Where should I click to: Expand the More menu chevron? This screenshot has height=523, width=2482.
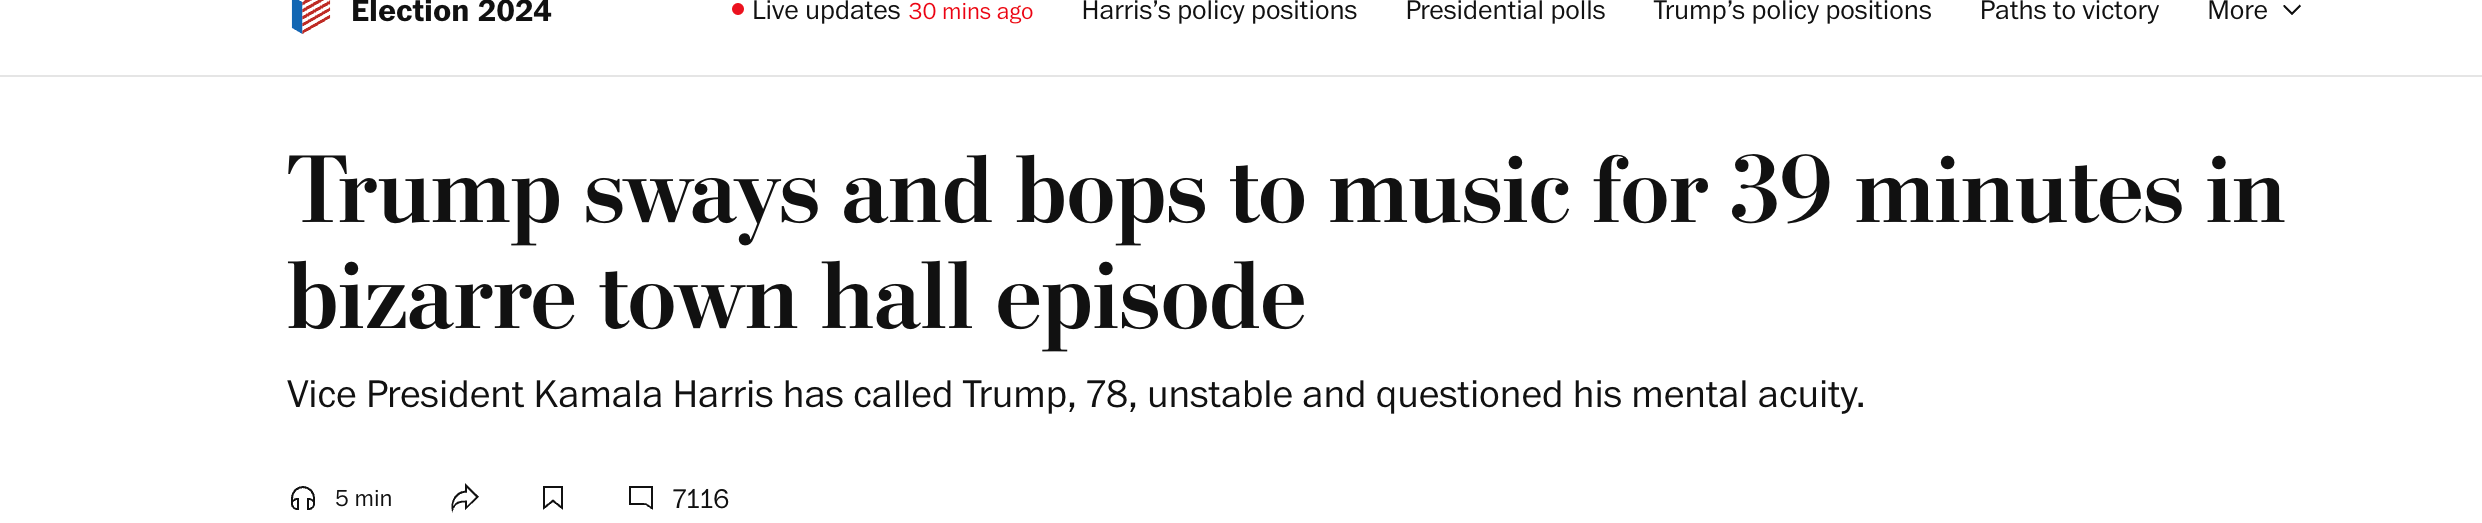tap(2293, 11)
